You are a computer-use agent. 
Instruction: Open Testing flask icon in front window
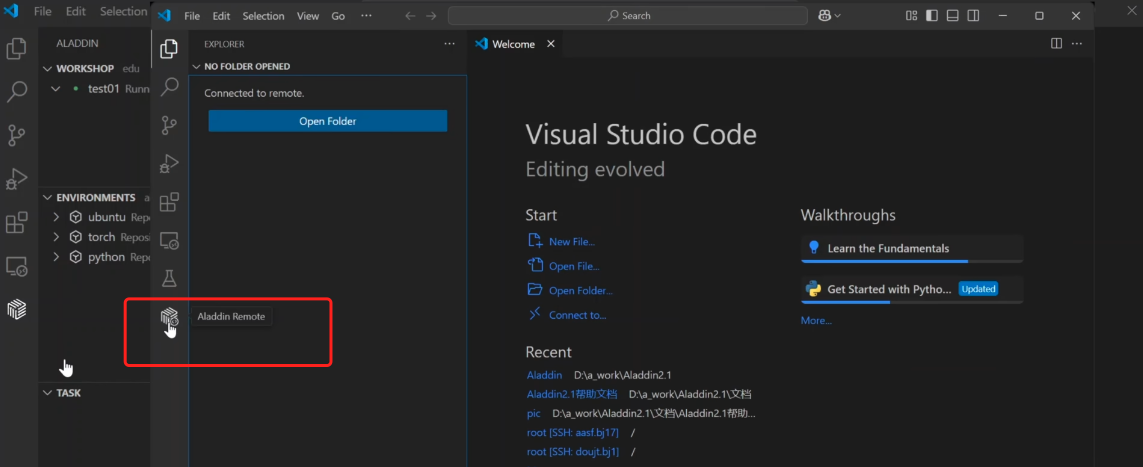click(x=169, y=278)
